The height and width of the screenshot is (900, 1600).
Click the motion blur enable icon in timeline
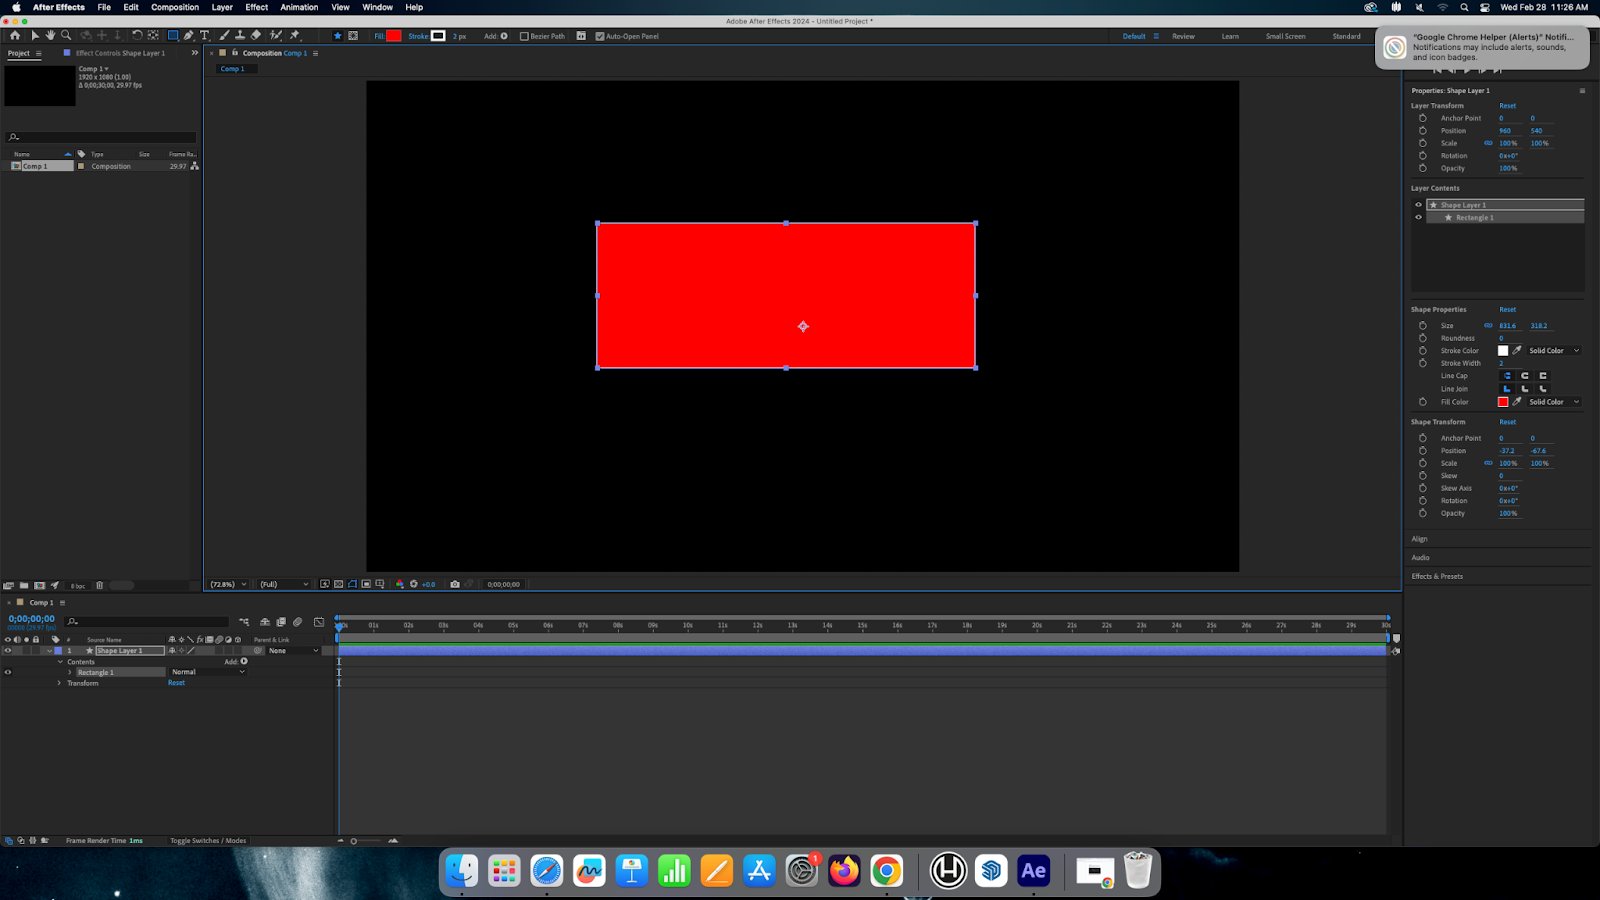(x=297, y=622)
